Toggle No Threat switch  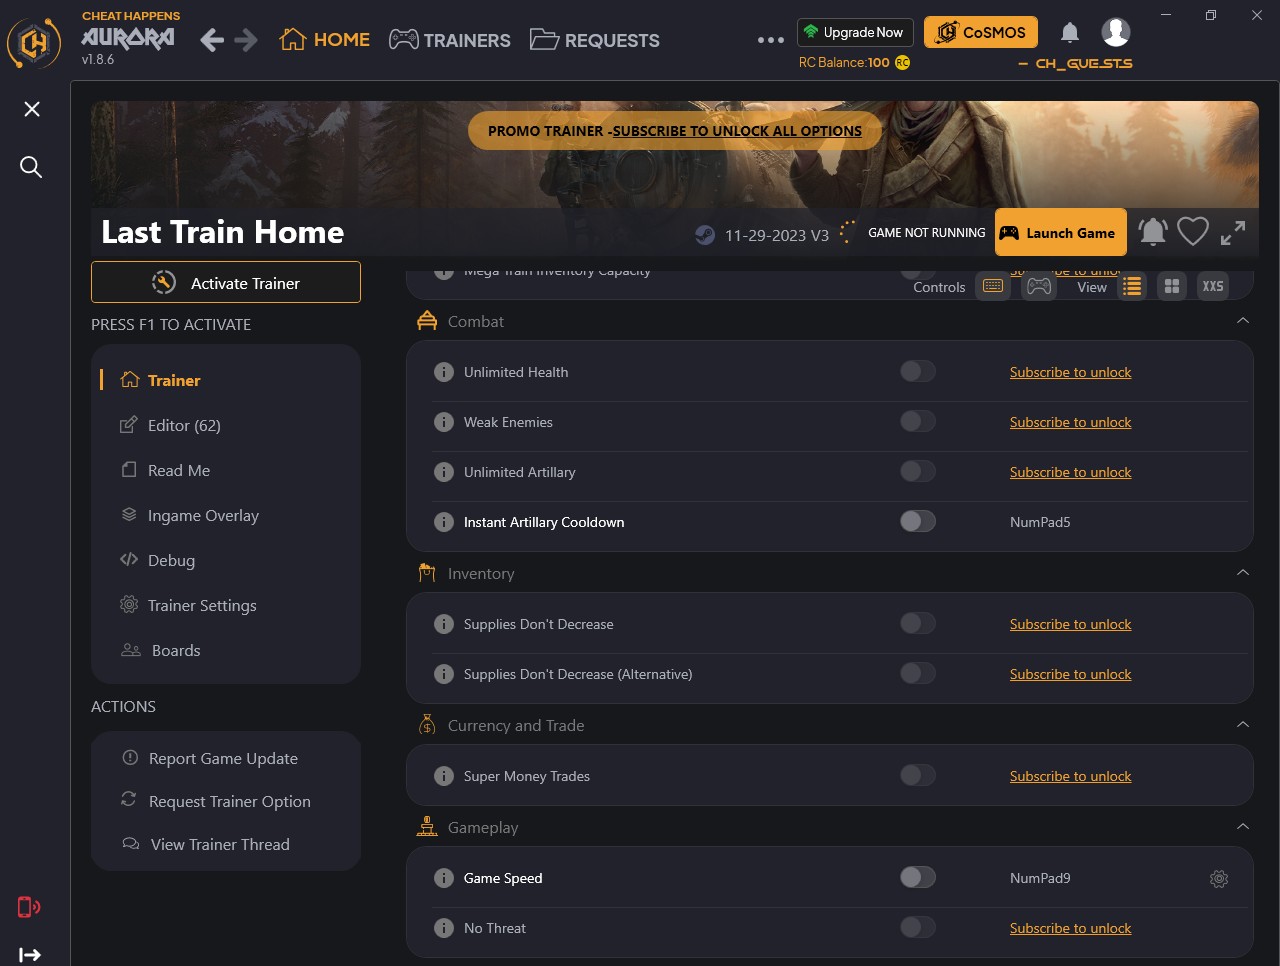click(x=918, y=927)
